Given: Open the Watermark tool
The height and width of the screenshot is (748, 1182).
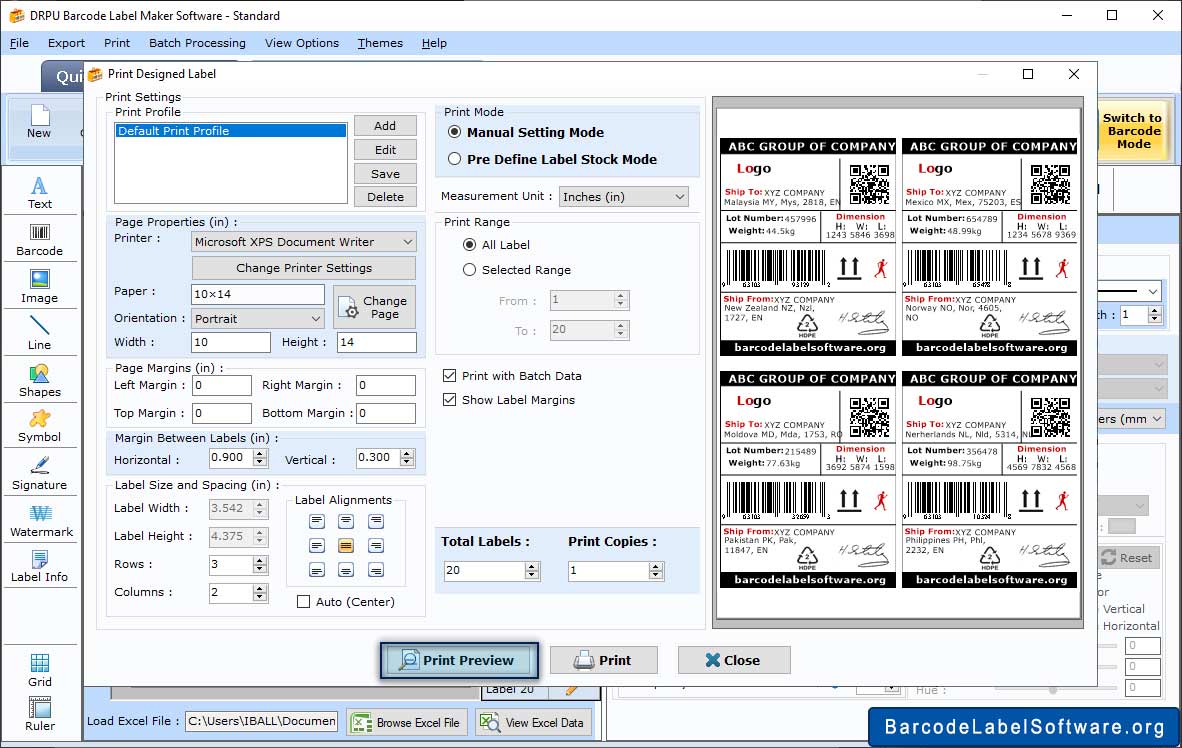Looking at the screenshot, I should [41, 520].
